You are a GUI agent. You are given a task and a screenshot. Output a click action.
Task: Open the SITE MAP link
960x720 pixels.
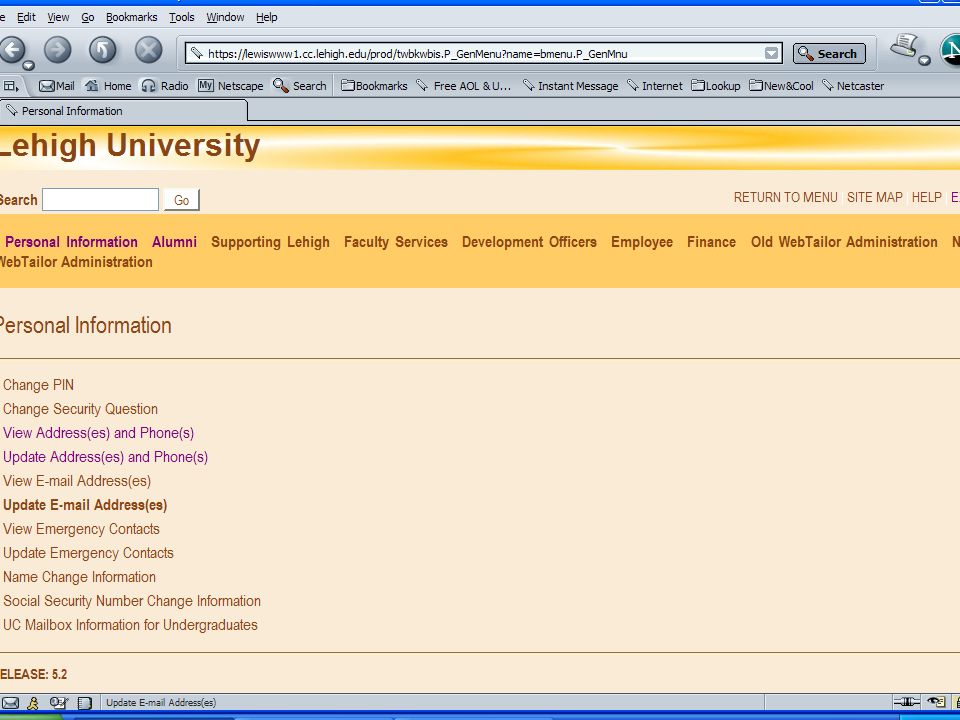875,197
